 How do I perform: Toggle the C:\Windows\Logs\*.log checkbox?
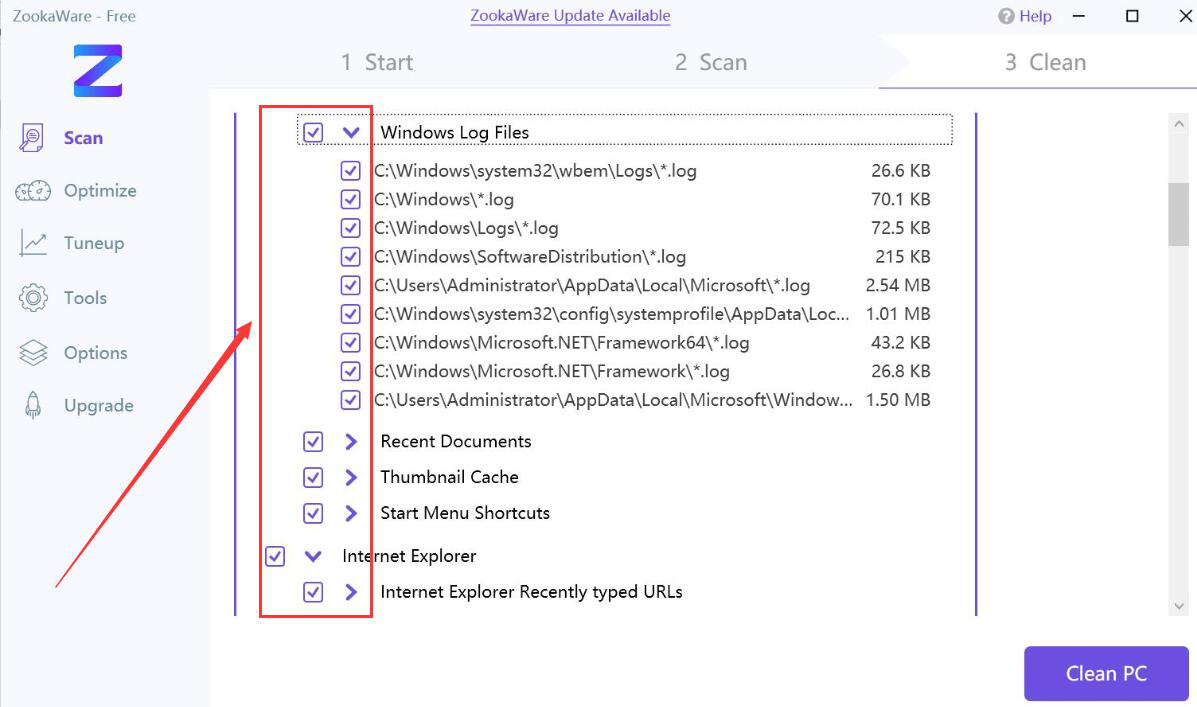[350, 228]
